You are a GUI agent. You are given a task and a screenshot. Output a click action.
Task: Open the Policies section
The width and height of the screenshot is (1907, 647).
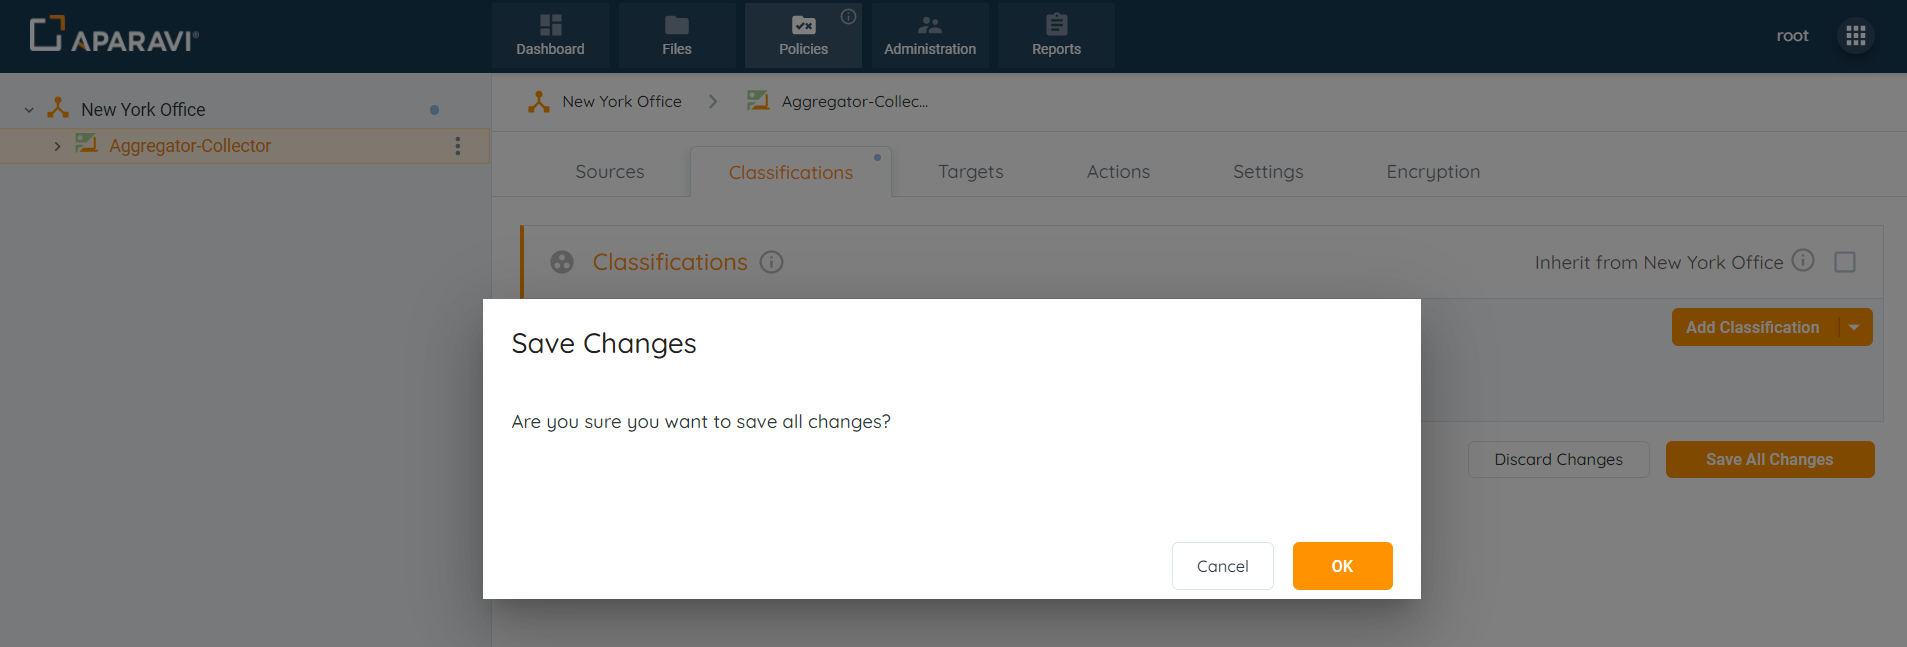[x=803, y=35]
